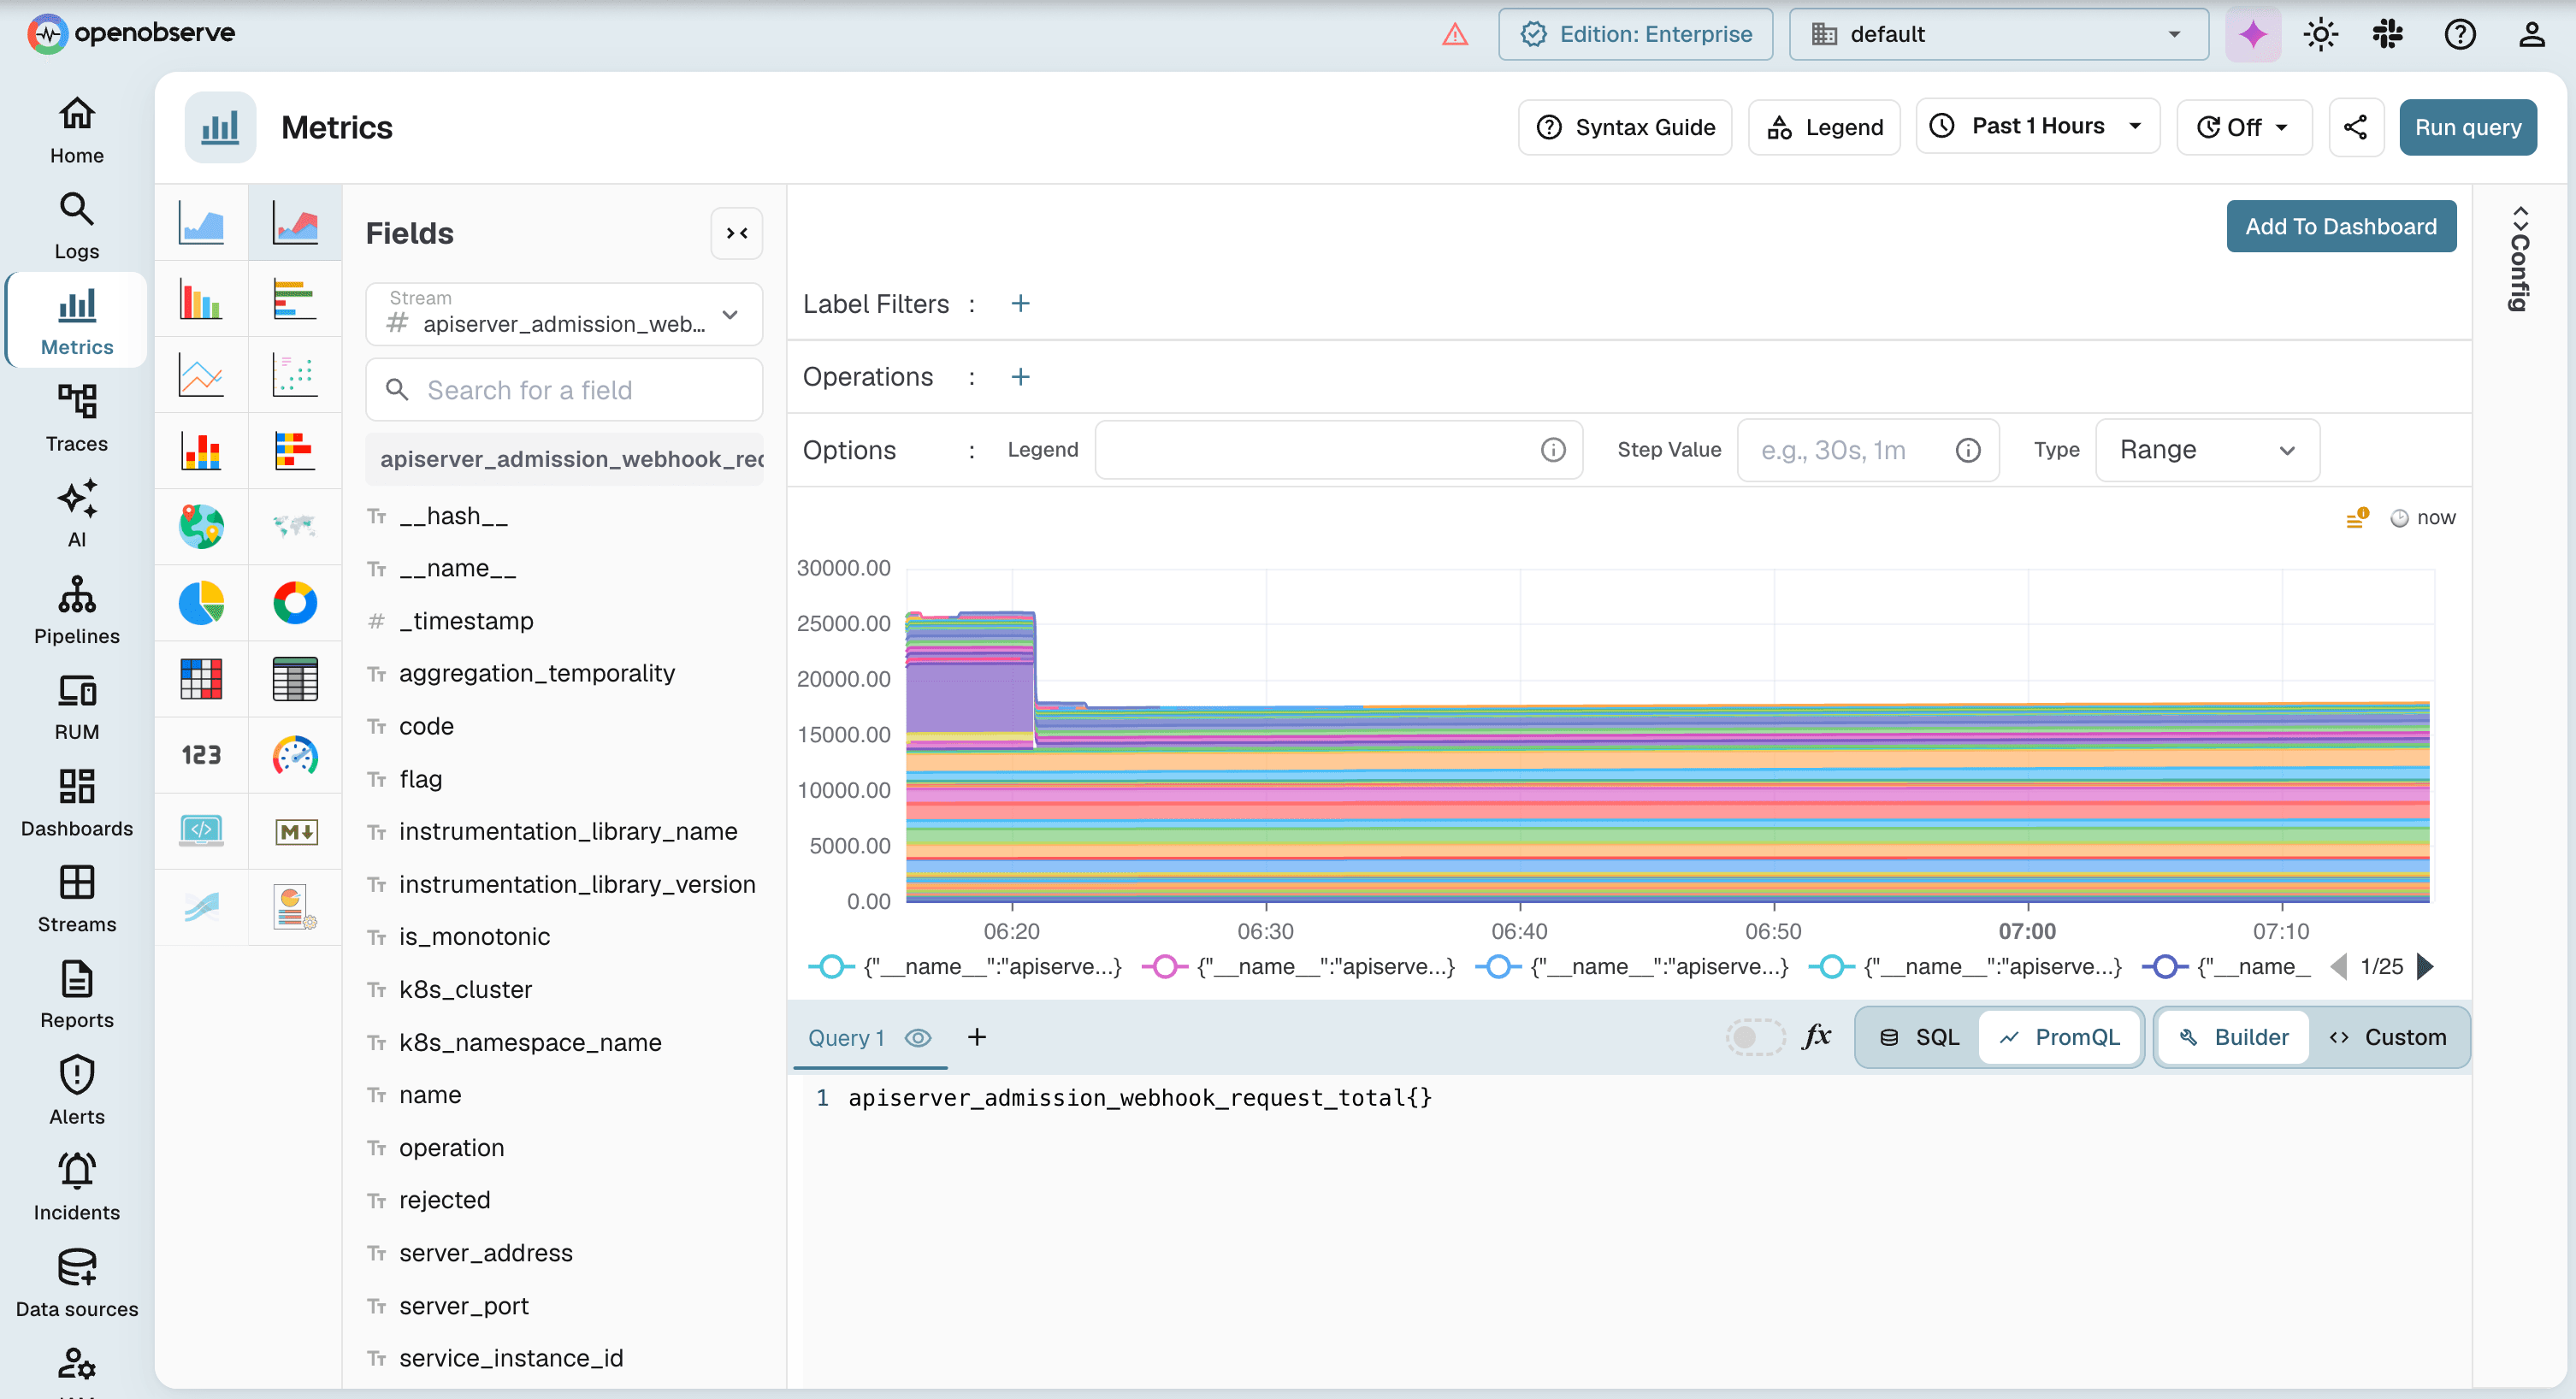
Task: Open the AI assistant sparkle button
Action: (x=2252, y=34)
